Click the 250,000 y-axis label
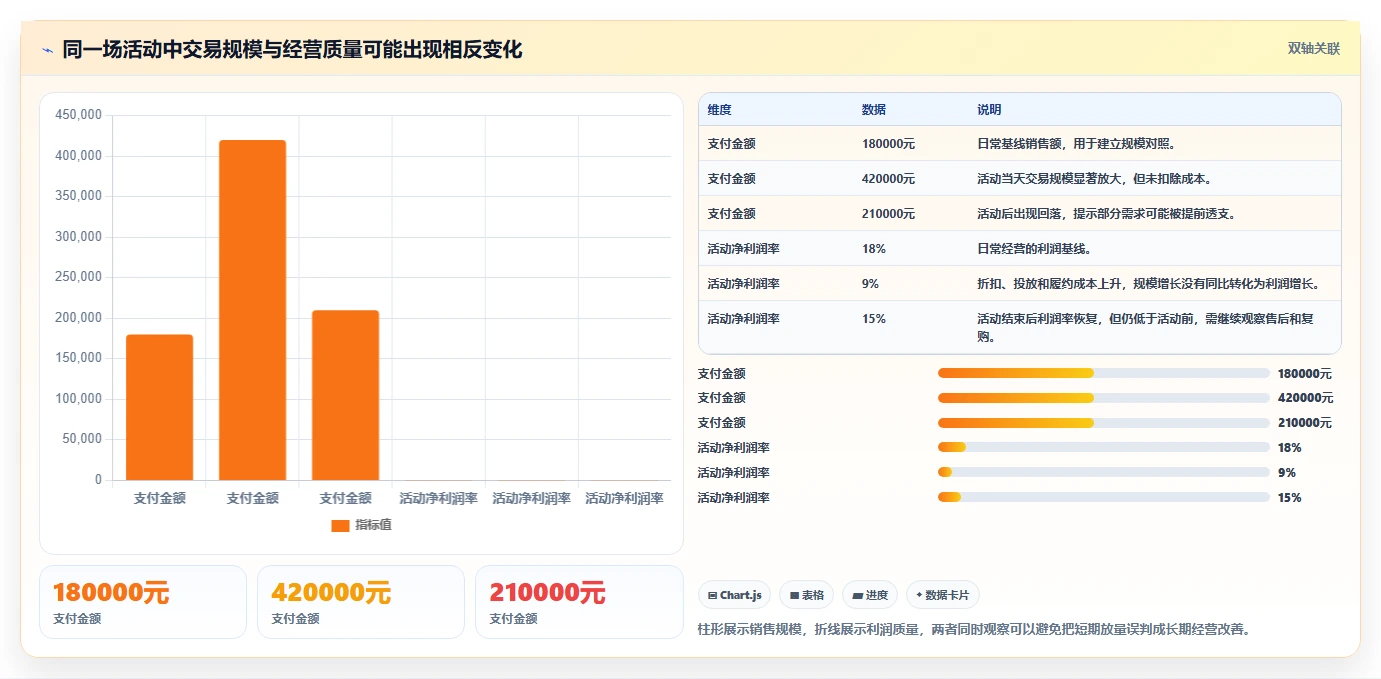 (x=78, y=277)
